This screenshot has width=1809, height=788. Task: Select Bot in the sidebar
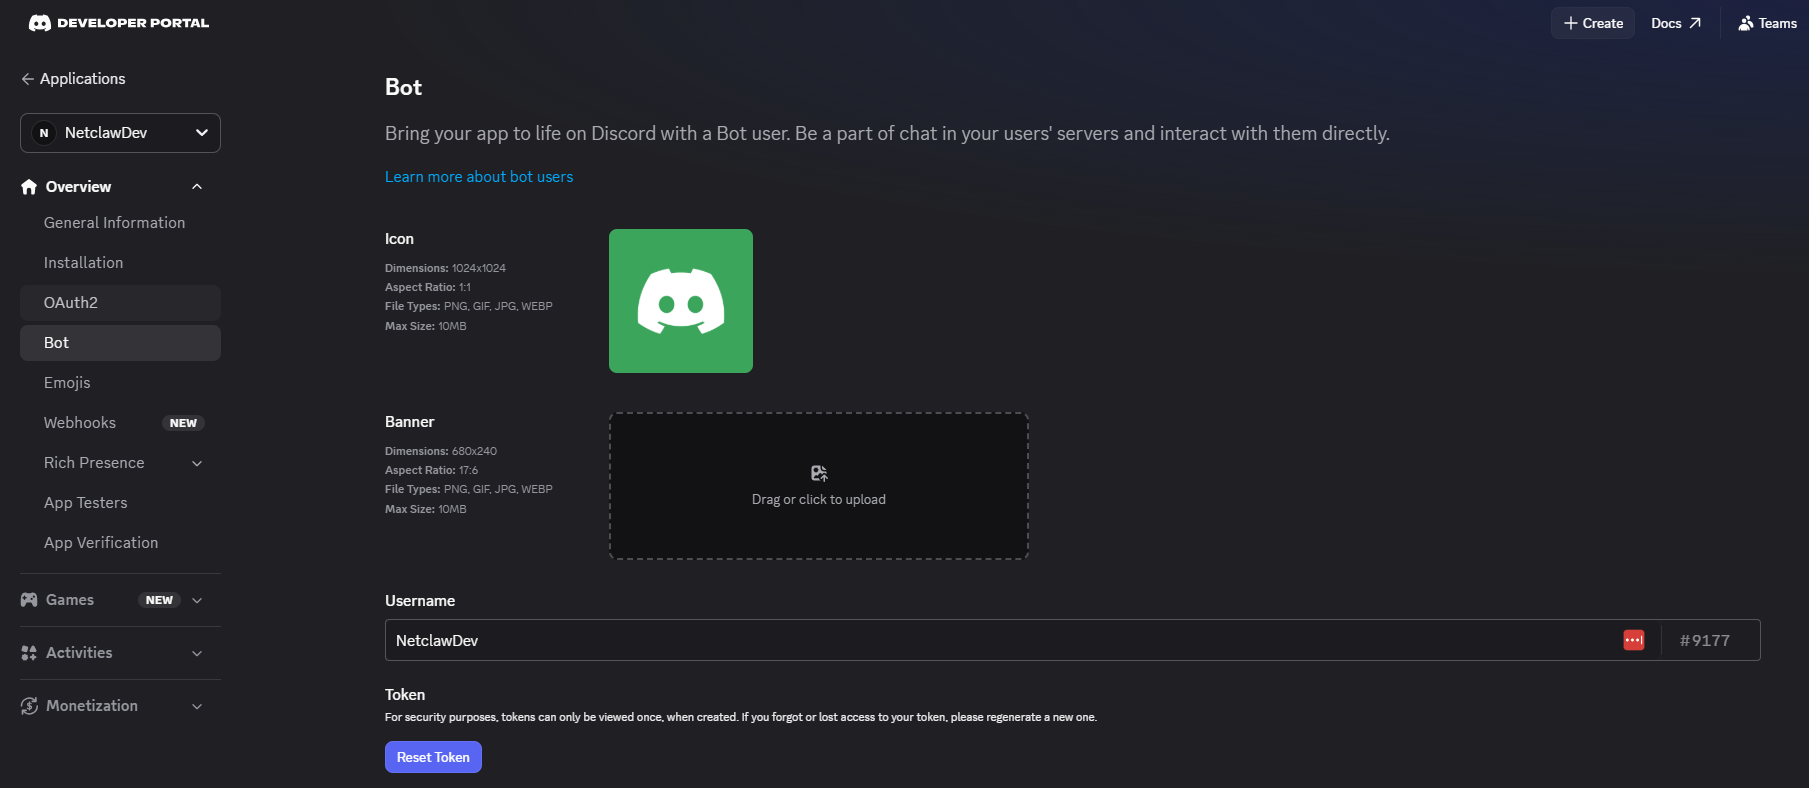click(x=120, y=343)
